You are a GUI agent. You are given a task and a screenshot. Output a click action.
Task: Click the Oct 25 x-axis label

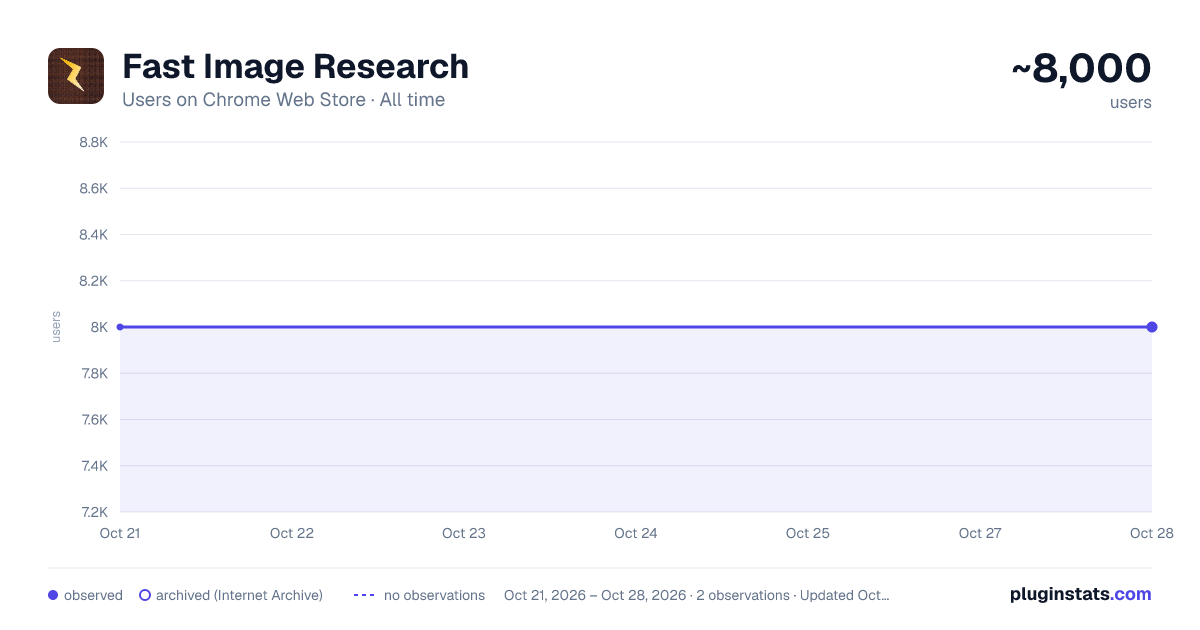[808, 533]
